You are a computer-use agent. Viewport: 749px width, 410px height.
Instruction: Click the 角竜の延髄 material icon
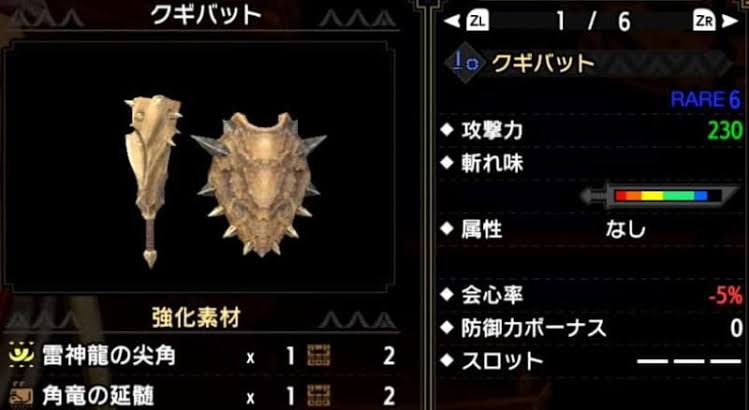coord(21,396)
